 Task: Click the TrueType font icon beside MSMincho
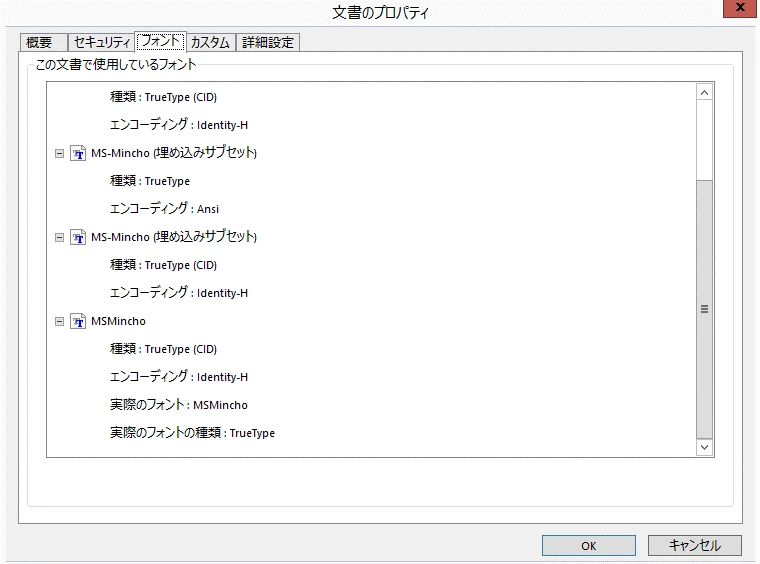click(78, 321)
